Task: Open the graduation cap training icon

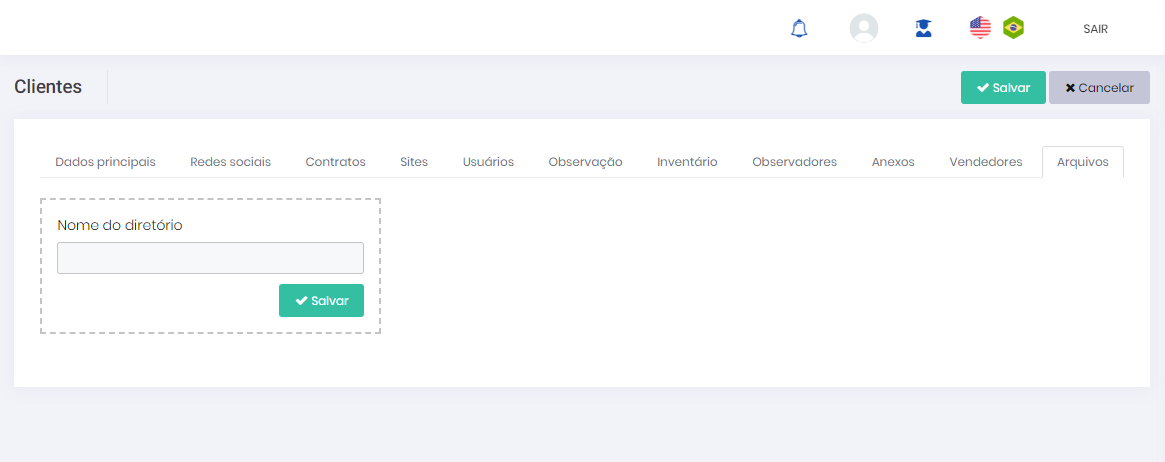Action: pos(923,28)
